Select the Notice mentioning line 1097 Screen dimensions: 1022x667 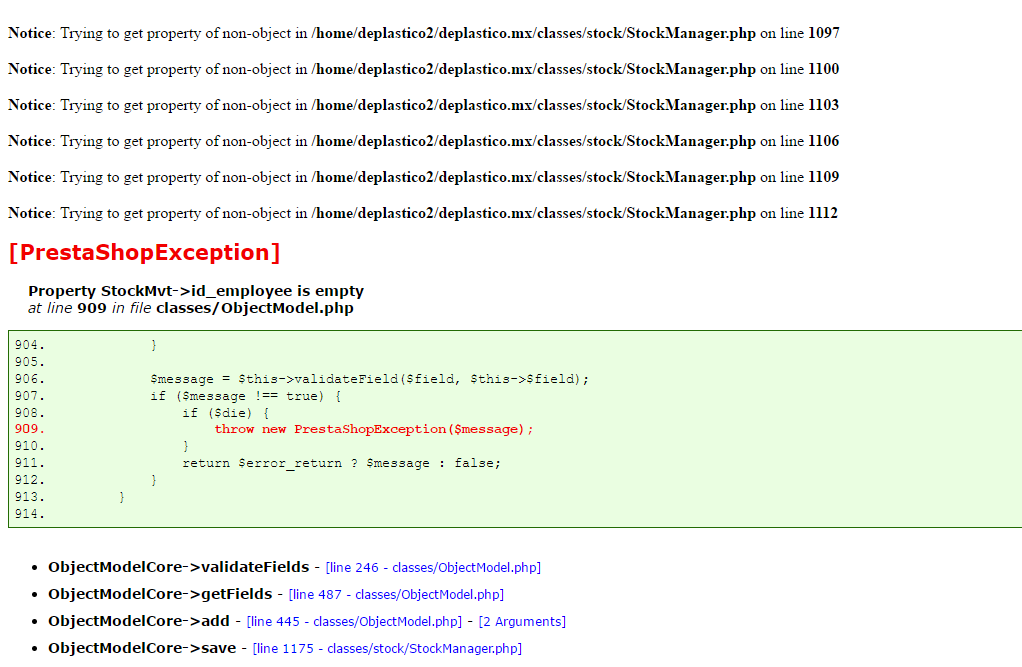coord(424,33)
